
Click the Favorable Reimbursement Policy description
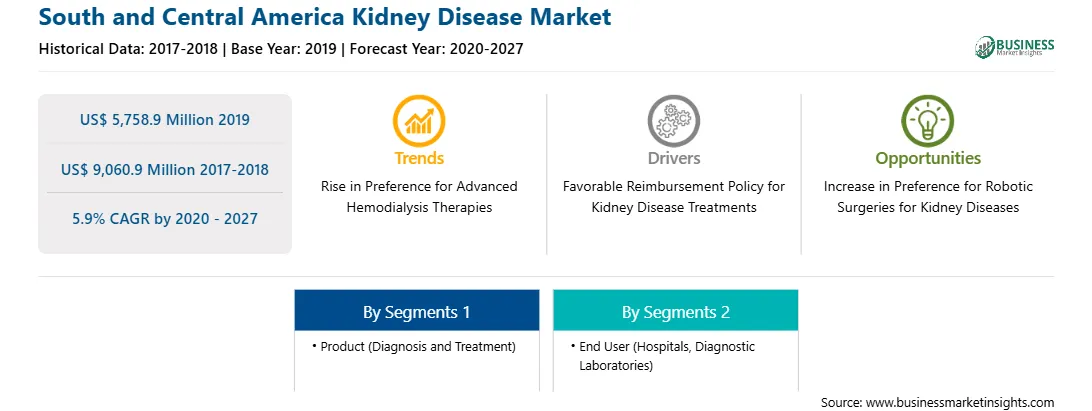coord(673,197)
